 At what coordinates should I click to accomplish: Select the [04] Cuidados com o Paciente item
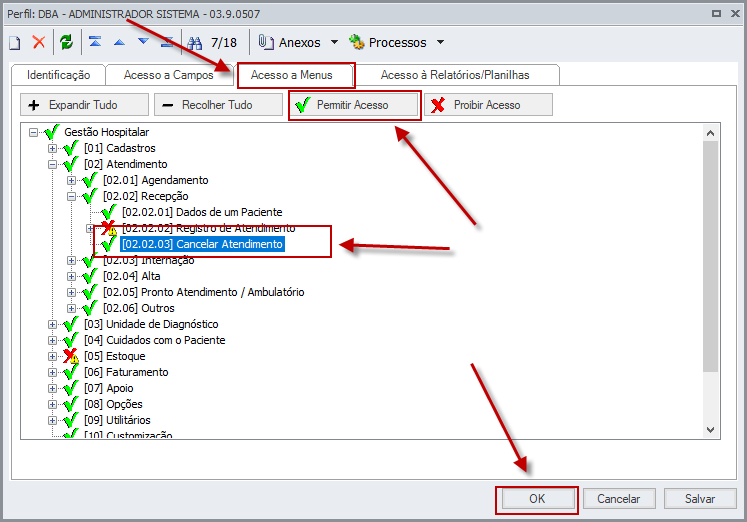[x=155, y=341]
